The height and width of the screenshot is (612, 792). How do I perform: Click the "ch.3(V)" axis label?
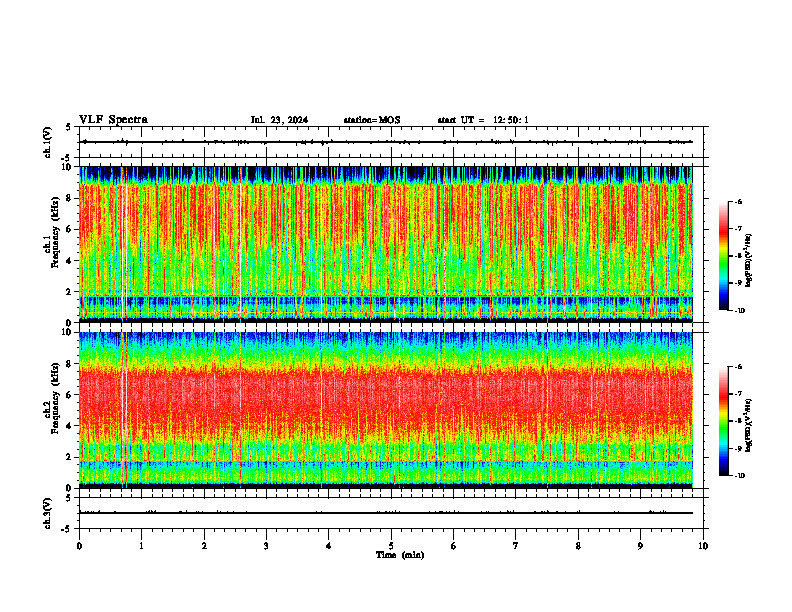tap(48, 513)
